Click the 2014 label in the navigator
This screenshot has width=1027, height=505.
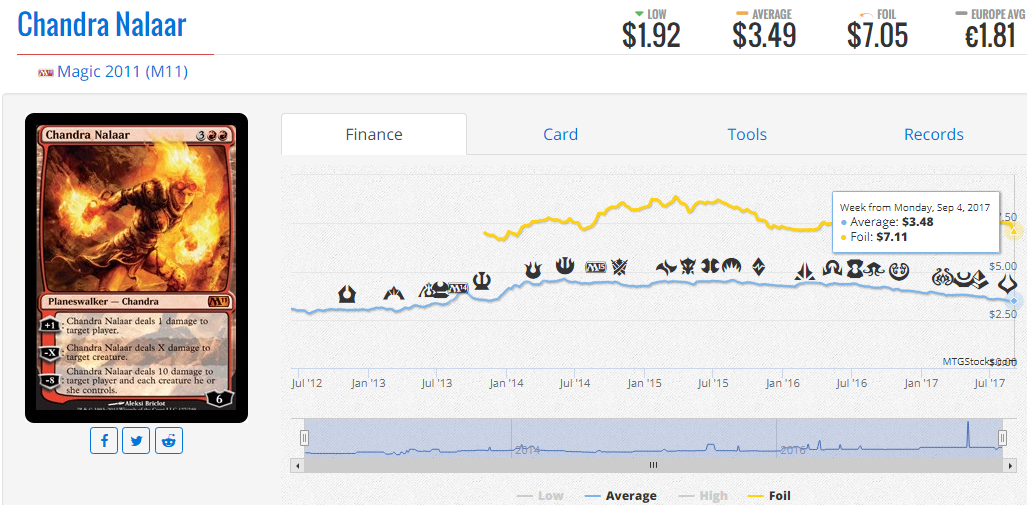pos(527,451)
